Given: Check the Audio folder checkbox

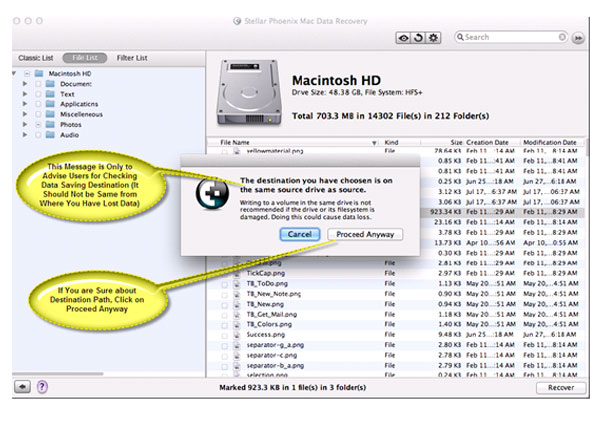Looking at the screenshot, I should (x=38, y=135).
